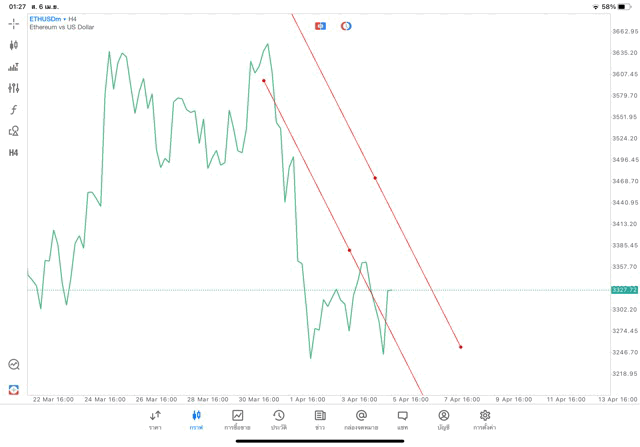Open the ETHUSDm symbol selector

tap(48, 18)
